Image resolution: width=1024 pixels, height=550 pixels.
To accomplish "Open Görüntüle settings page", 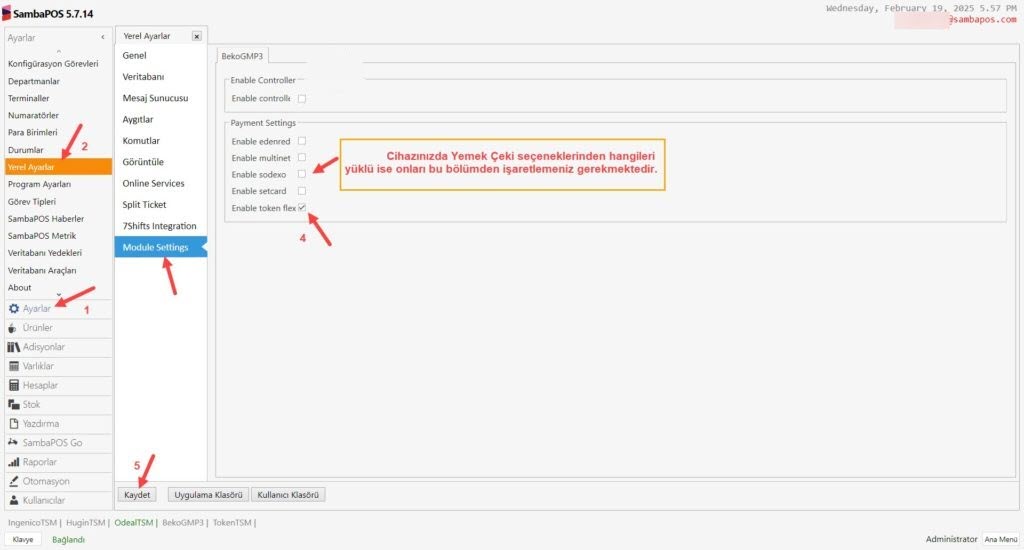I will 161,162.
